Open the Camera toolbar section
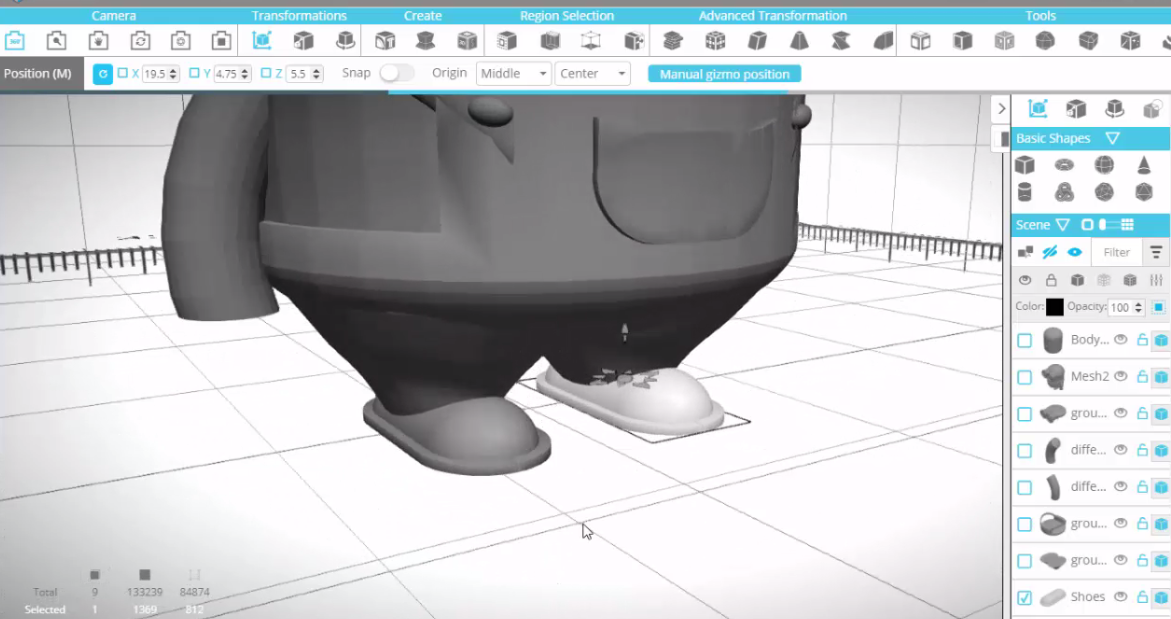This screenshot has width=1171, height=619. 114,16
